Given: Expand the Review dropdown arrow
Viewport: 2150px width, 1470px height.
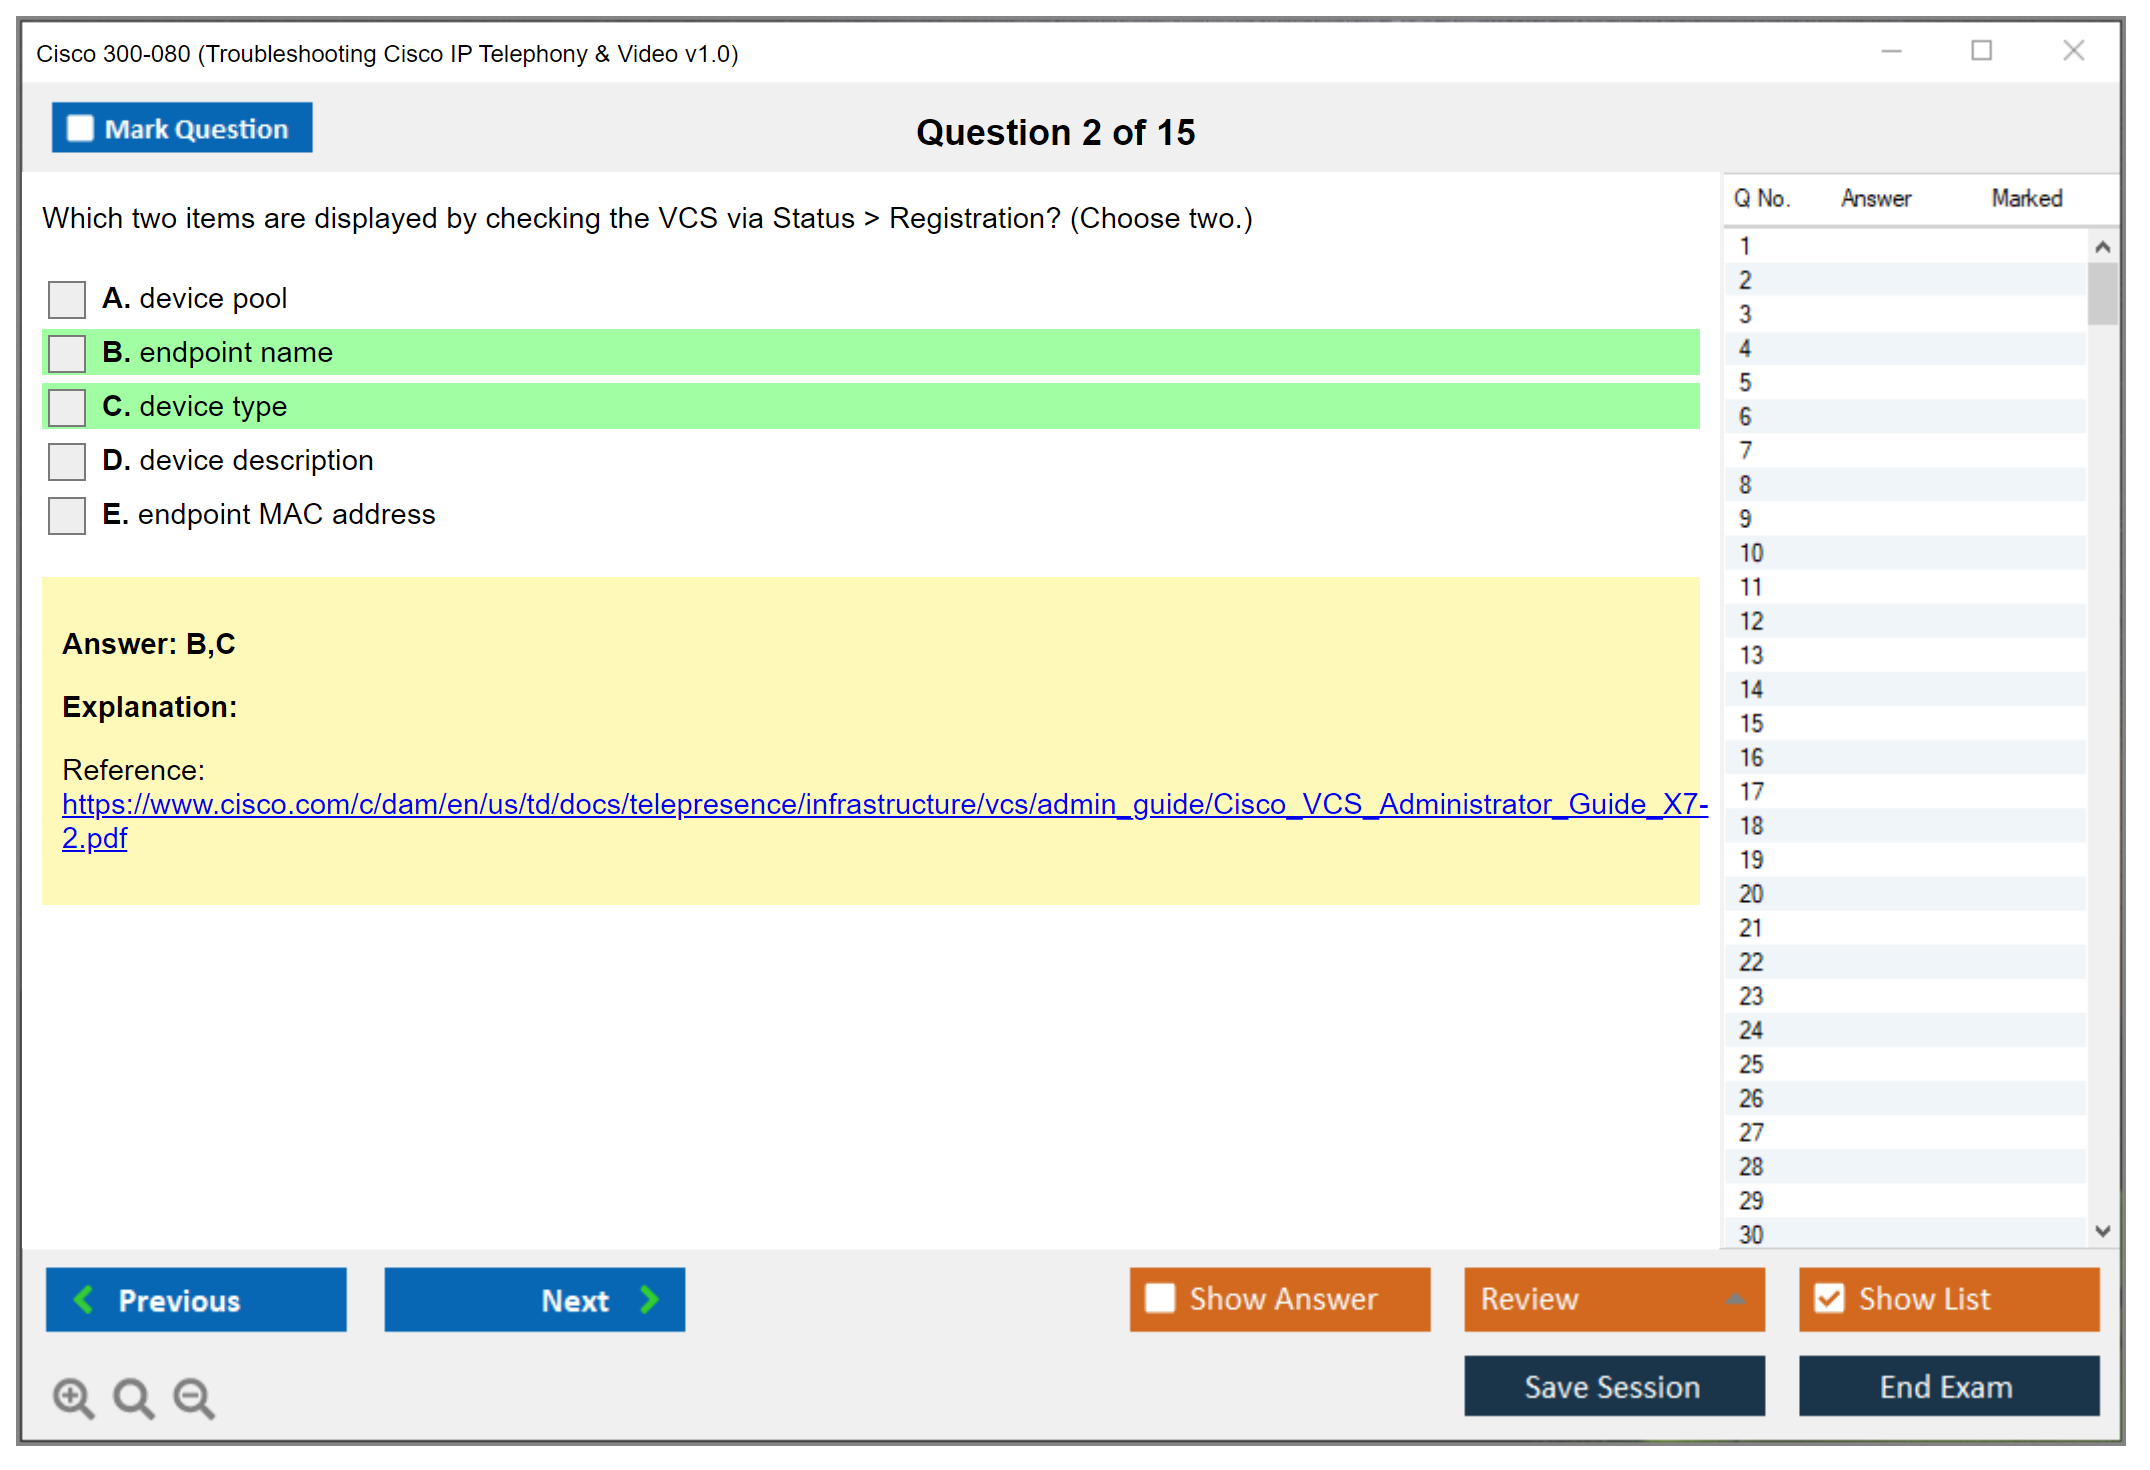Looking at the screenshot, I should point(1735,1299).
